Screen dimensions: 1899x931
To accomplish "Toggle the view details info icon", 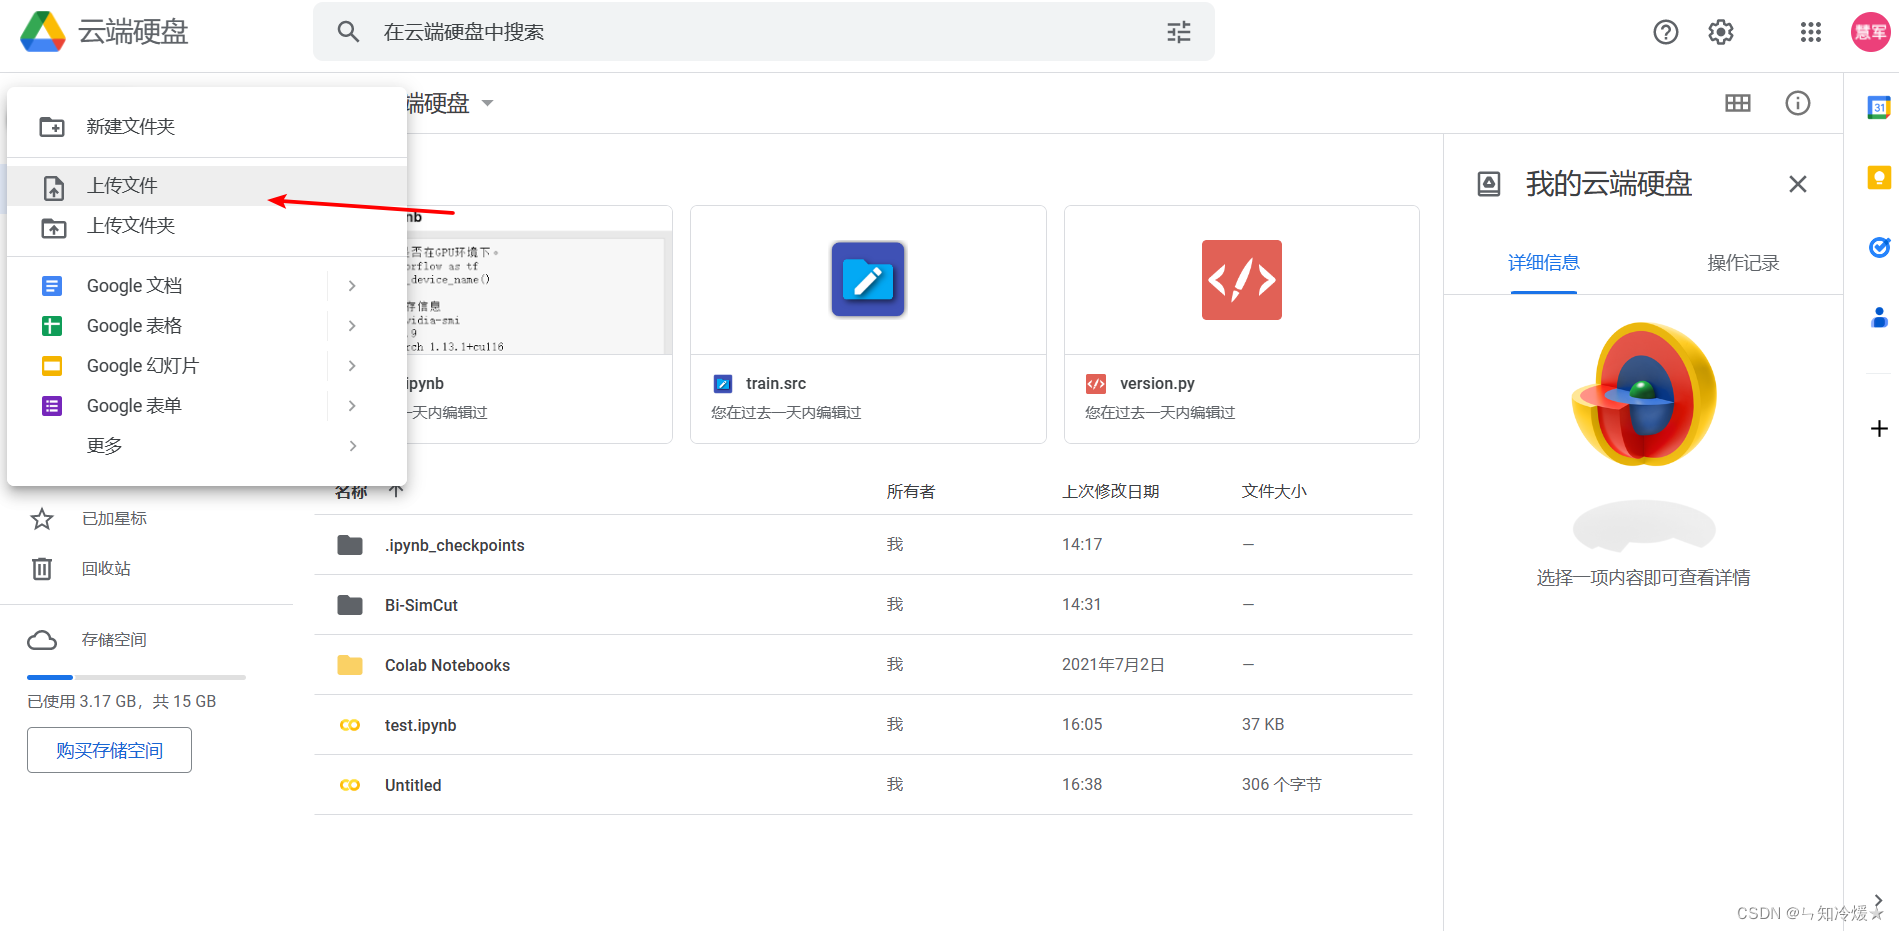I will tap(1798, 103).
